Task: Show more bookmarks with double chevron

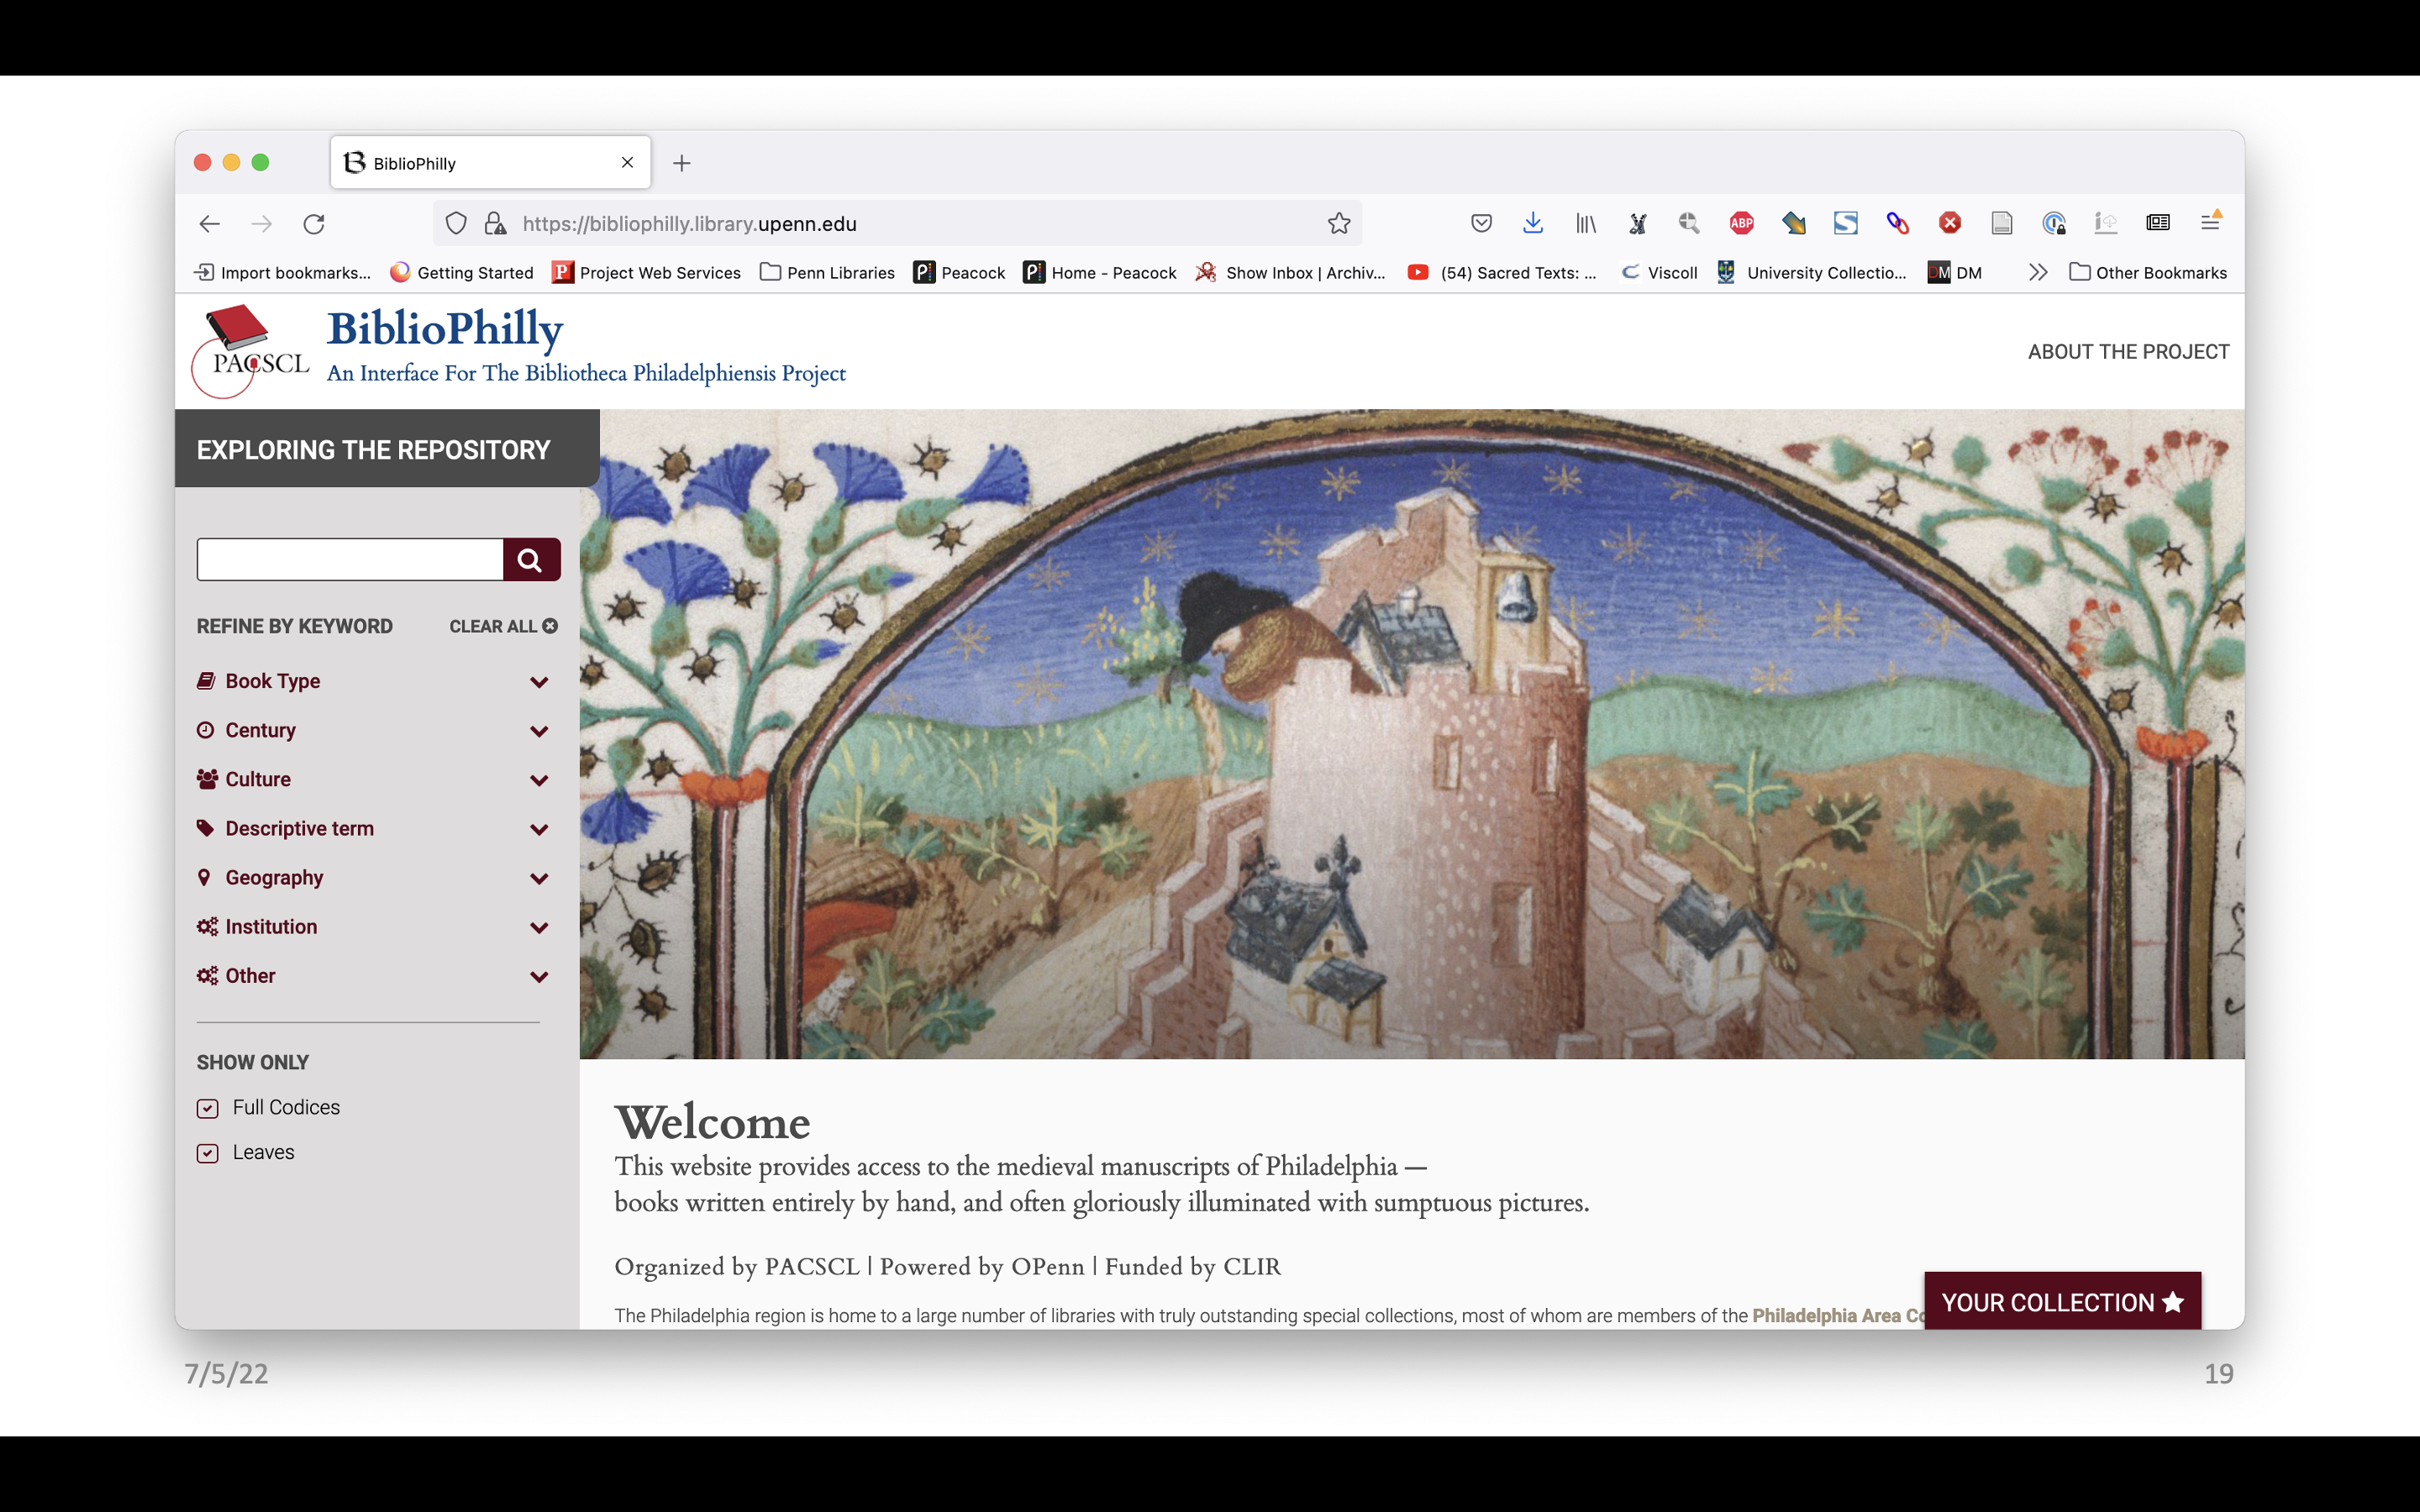Action: click(x=2038, y=273)
